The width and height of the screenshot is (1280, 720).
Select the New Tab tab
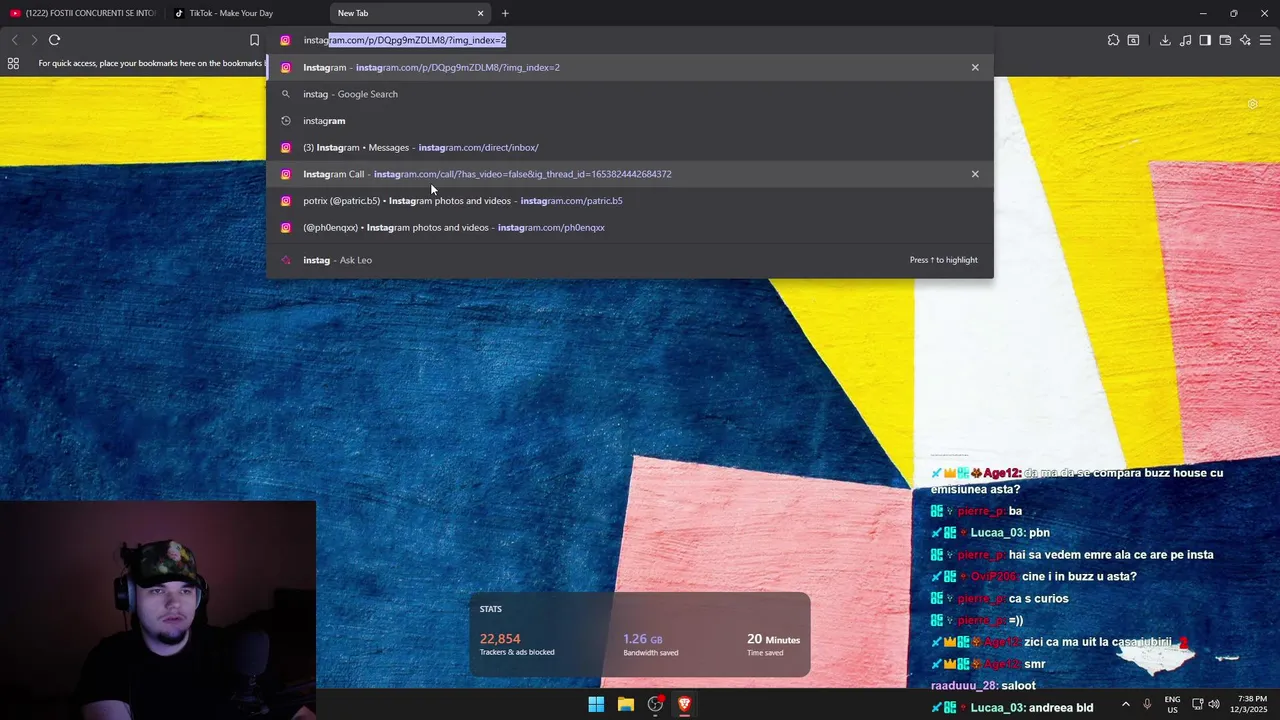tap(410, 13)
